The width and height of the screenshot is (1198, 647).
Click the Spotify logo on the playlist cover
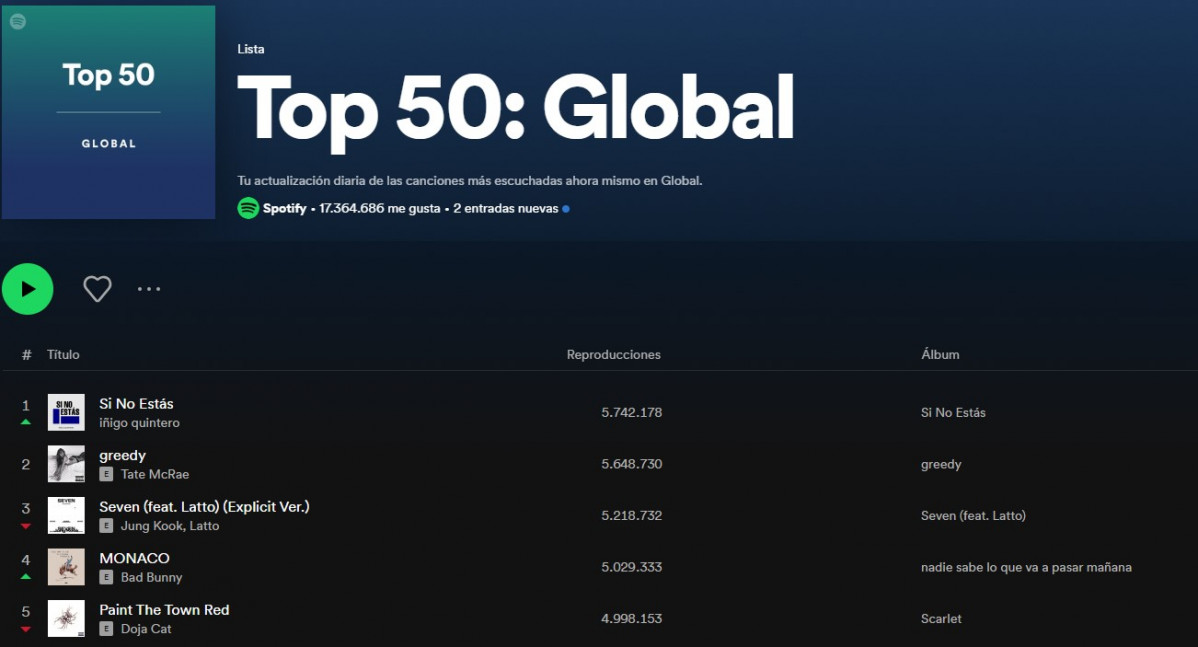tap(18, 21)
